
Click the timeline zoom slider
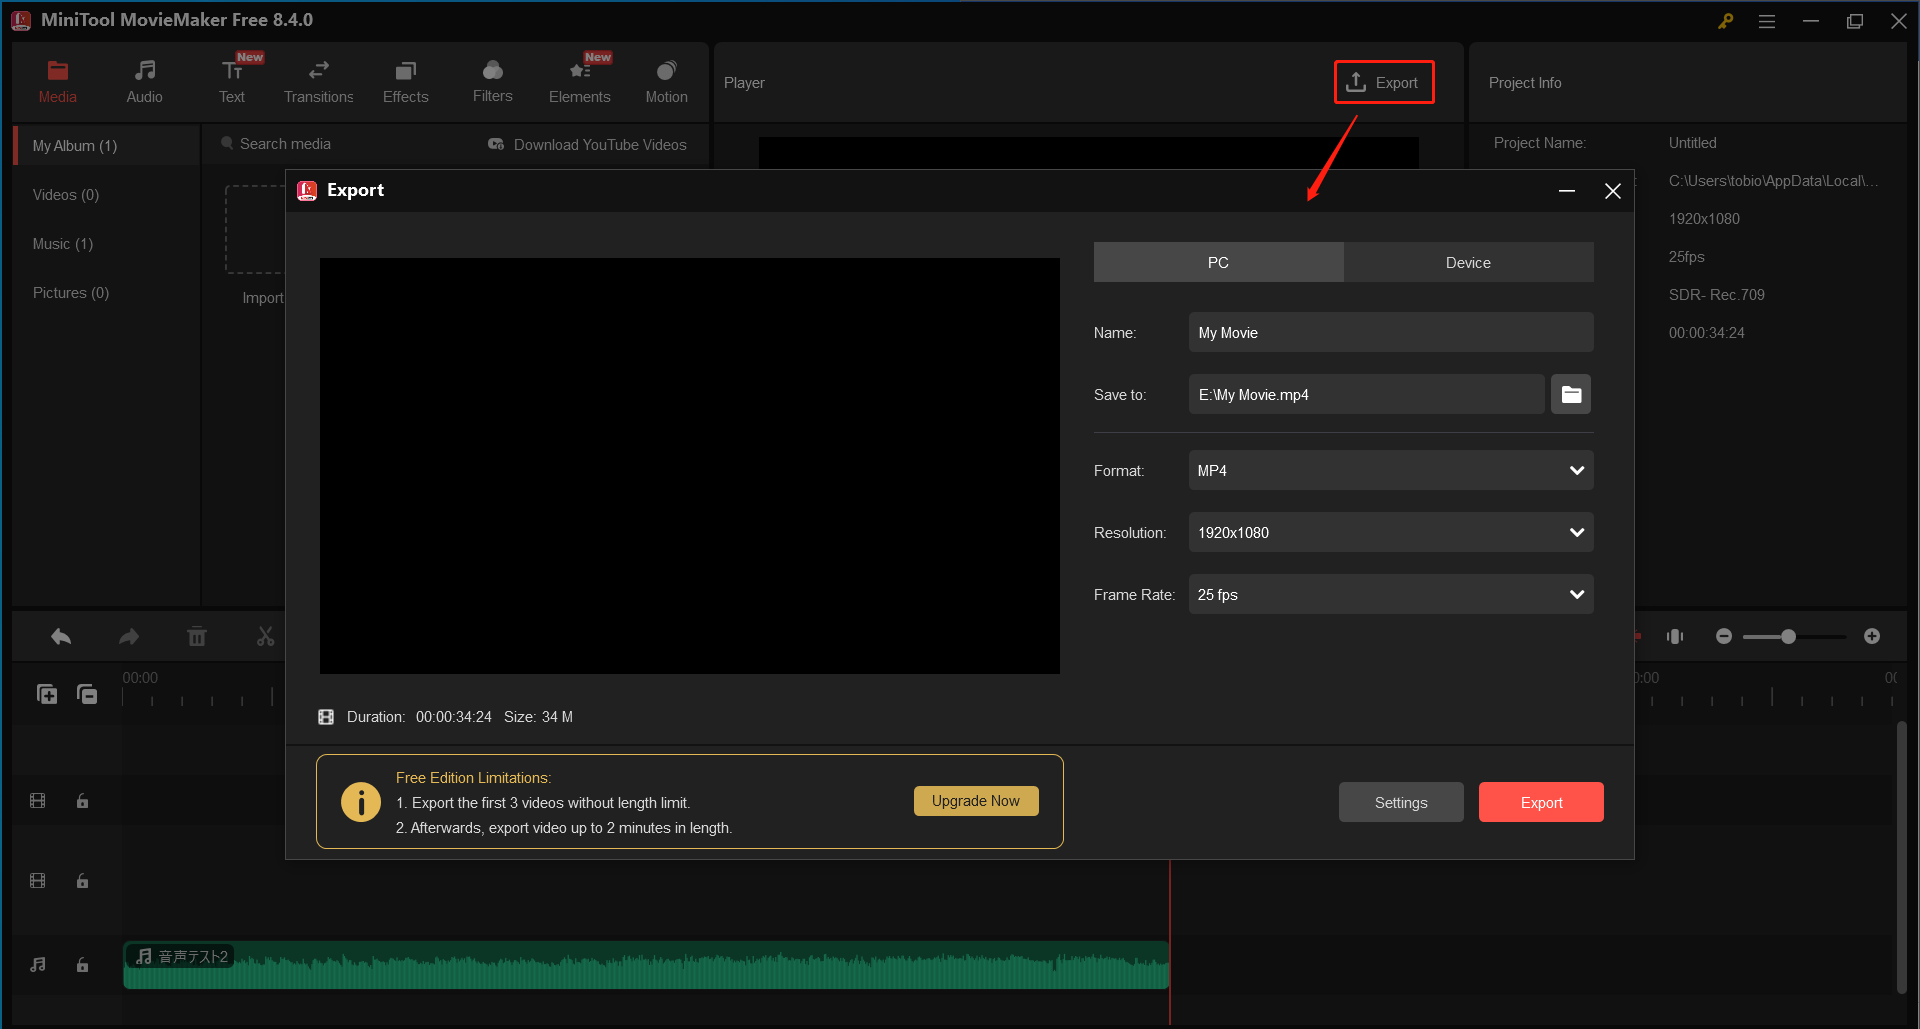(x=1788, y=636)
